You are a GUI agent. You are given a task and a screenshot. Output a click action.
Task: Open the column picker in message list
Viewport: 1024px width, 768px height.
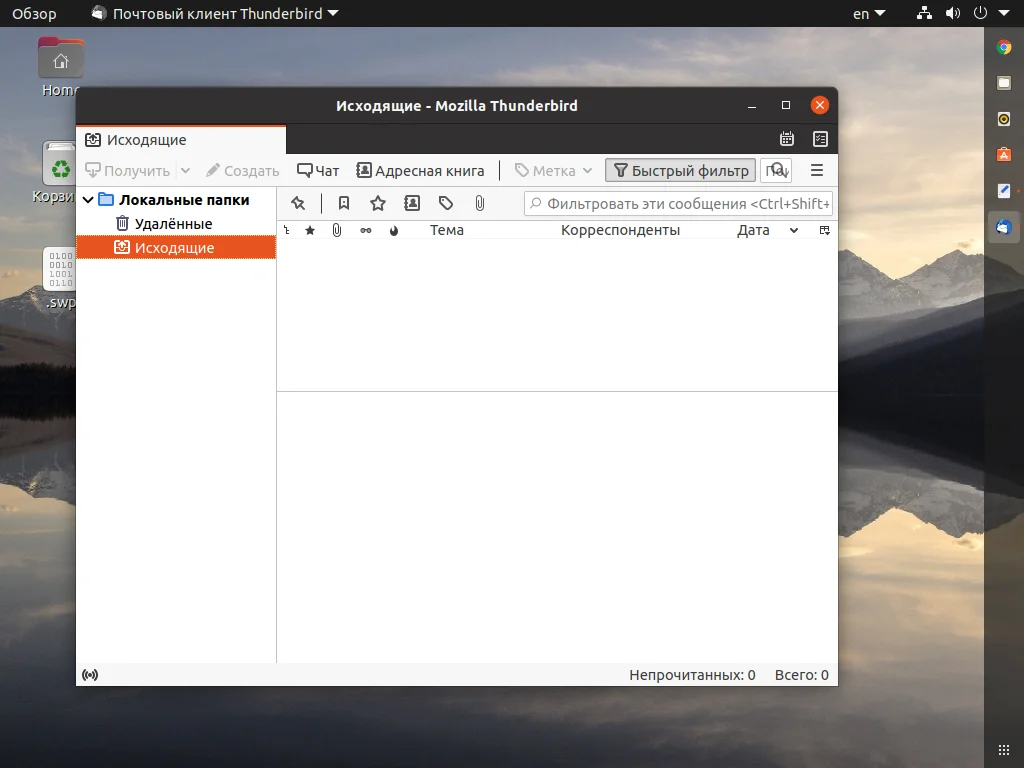824,230
